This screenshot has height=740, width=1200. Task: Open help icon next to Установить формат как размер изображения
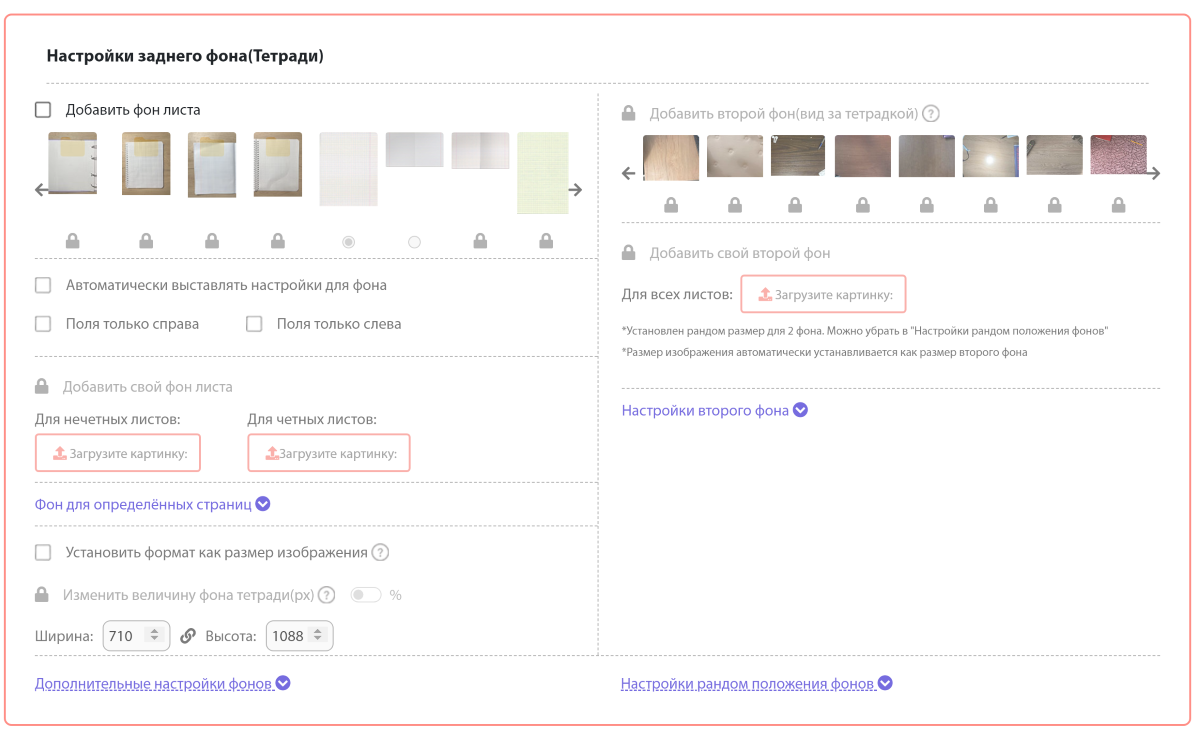pos(380,552)
